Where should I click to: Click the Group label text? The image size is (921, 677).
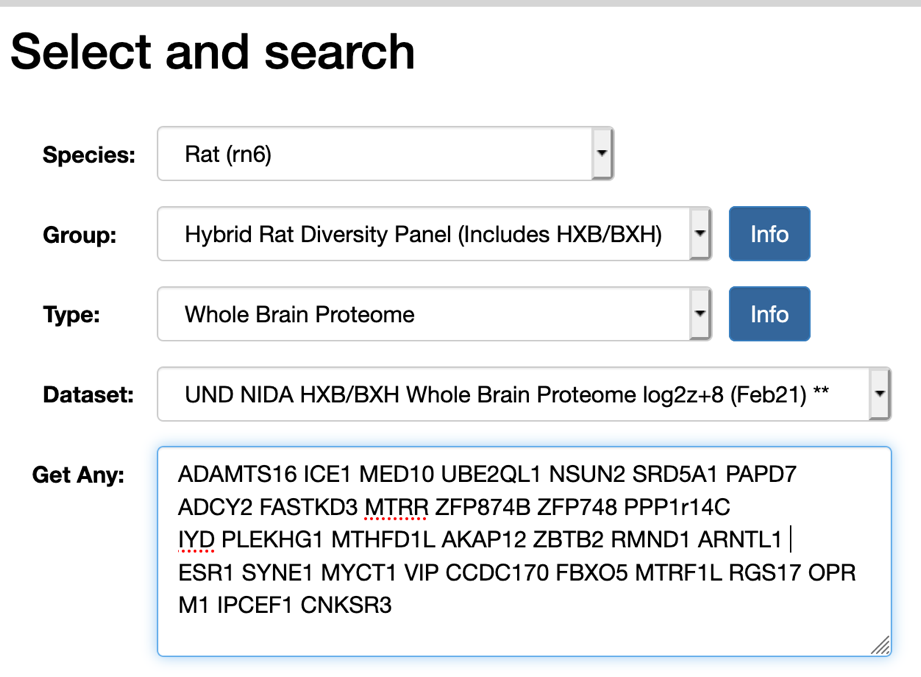[79, 235]
